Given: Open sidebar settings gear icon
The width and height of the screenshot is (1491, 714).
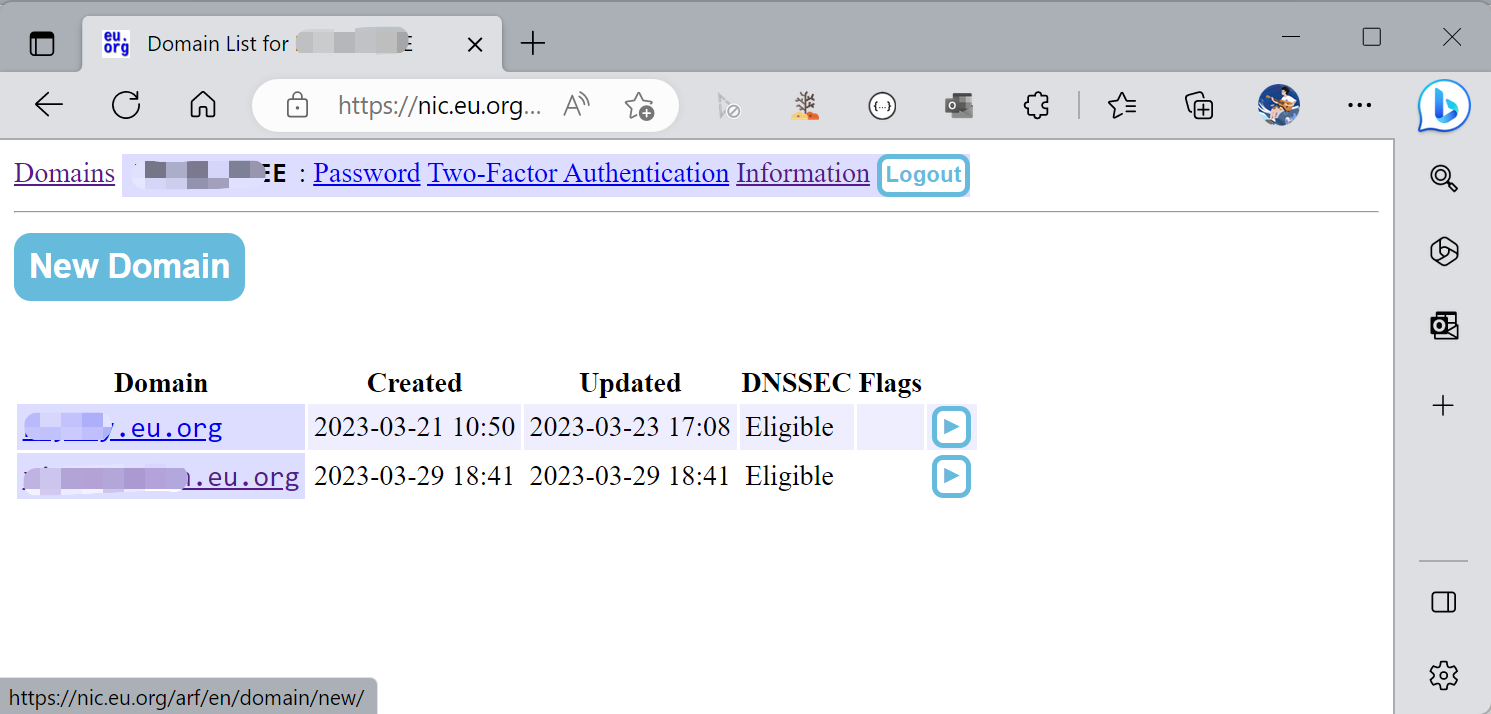Looking at the screenshot, I should (1443, 675).
